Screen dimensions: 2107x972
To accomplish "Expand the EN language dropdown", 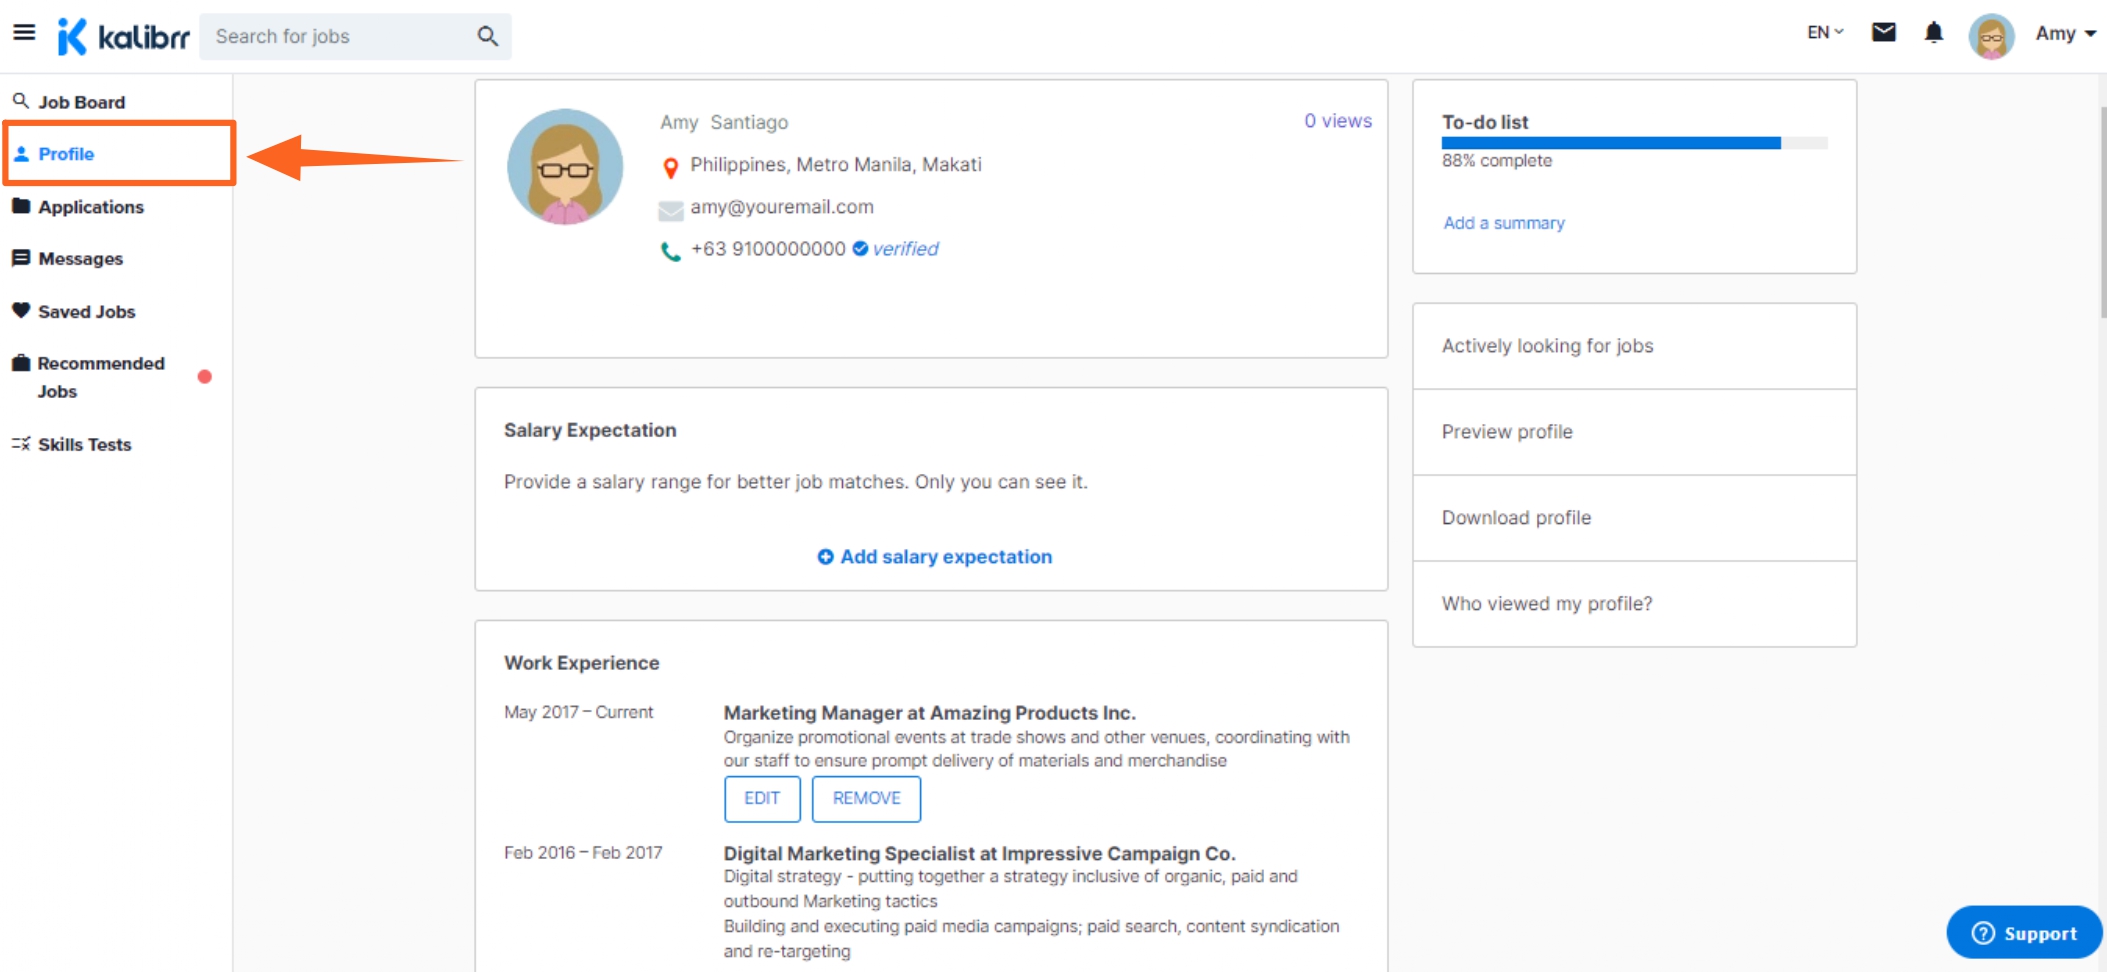I will click(x=1824, y=33).
